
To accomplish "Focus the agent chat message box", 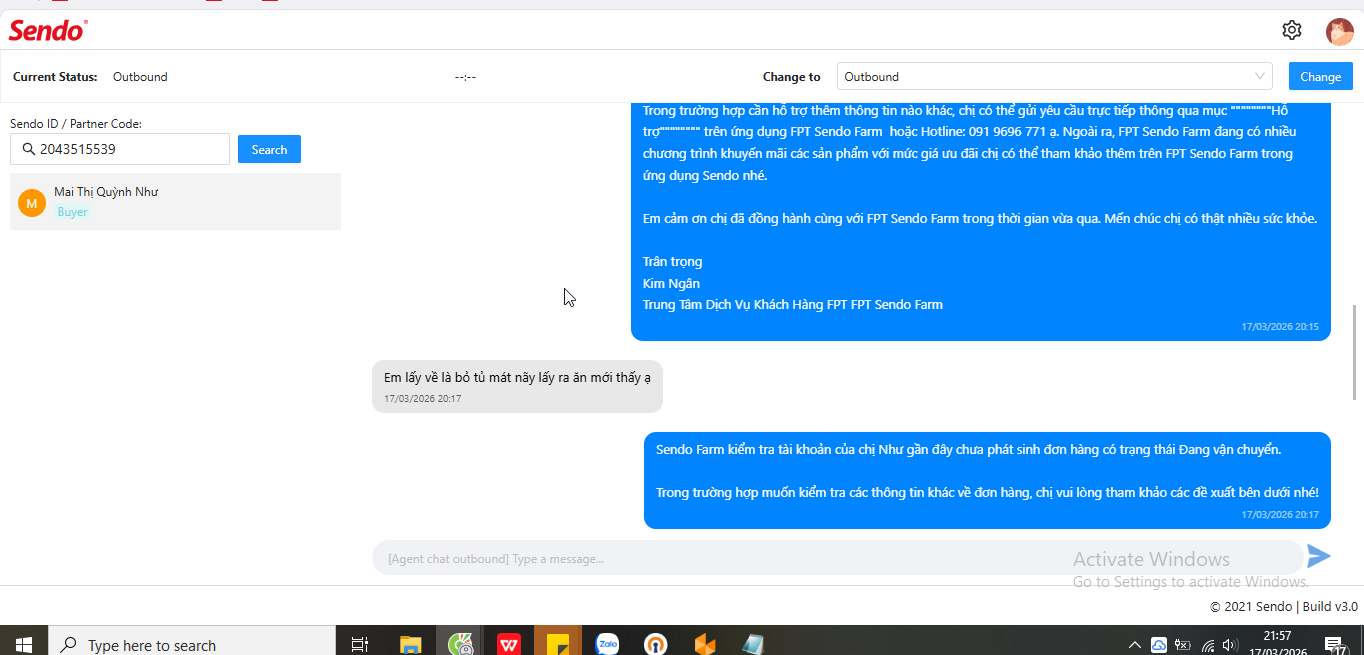I will click(838, 558).
